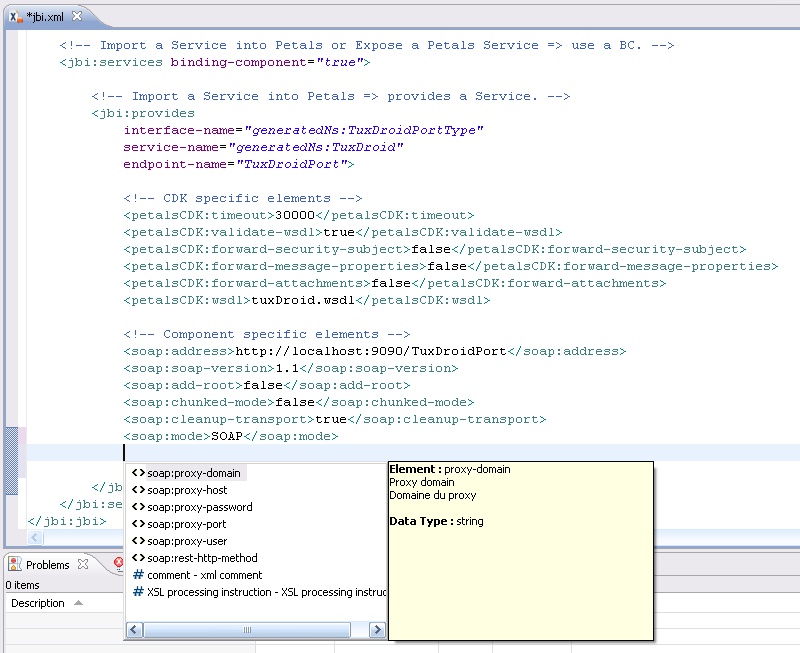Click the suggestion popup's horizontal scrollbar thumb
The height and width of the screenshot is (653, 800).
click(x=246, y=630)
